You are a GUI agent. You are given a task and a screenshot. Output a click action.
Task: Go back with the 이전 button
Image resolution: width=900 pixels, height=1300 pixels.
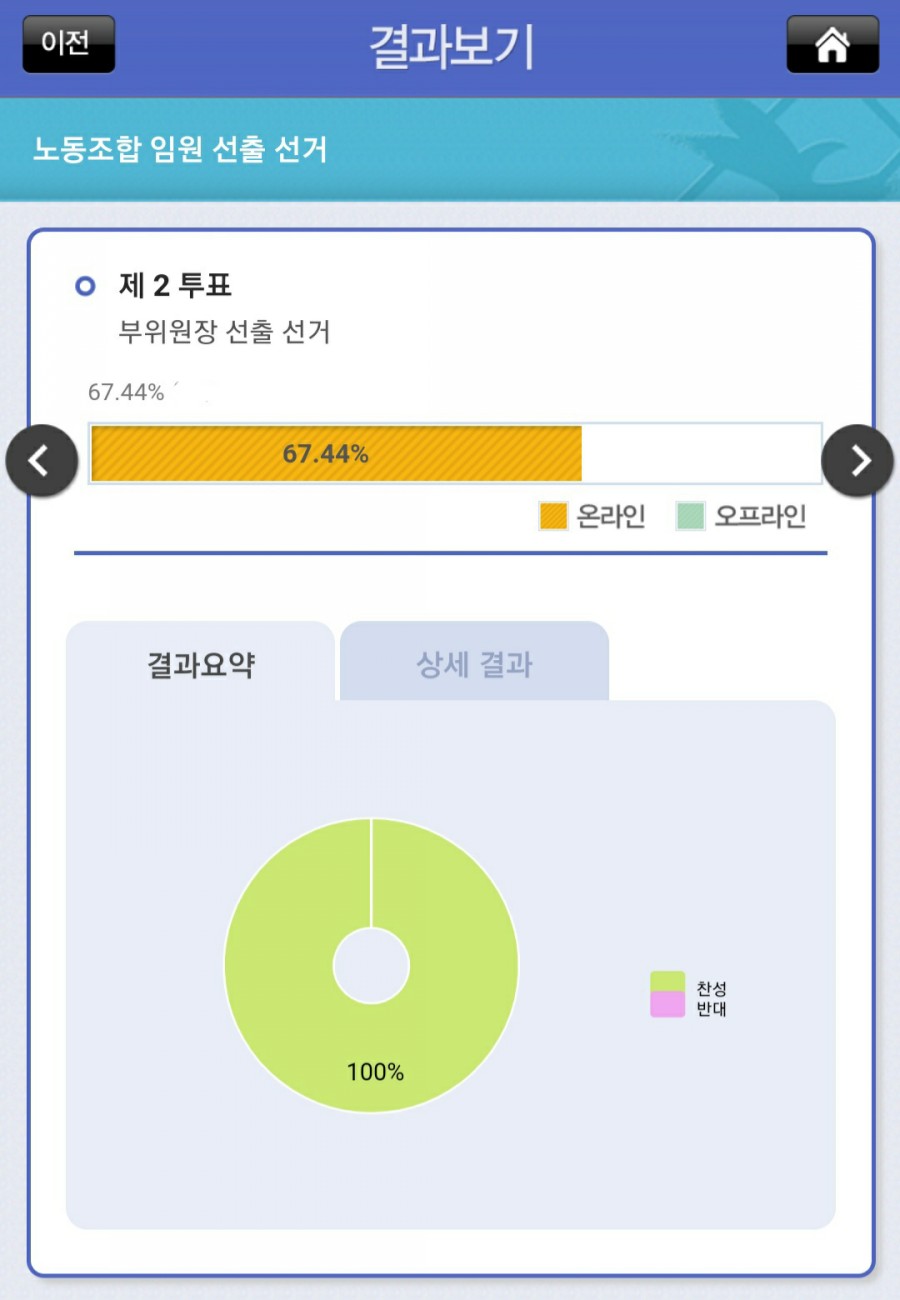pyautogui.click(x=68, y=44)
